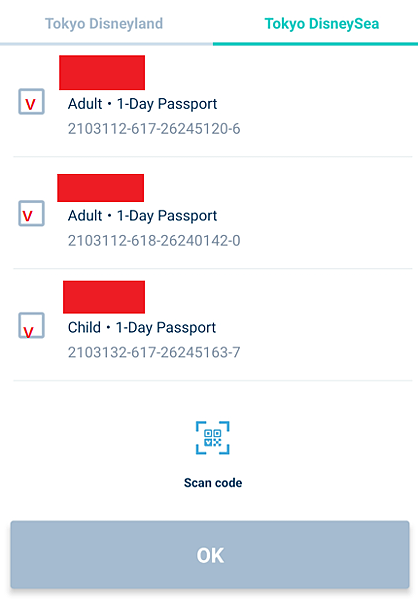Uncheck ticket ending in 26245120-6

[31, 102]
